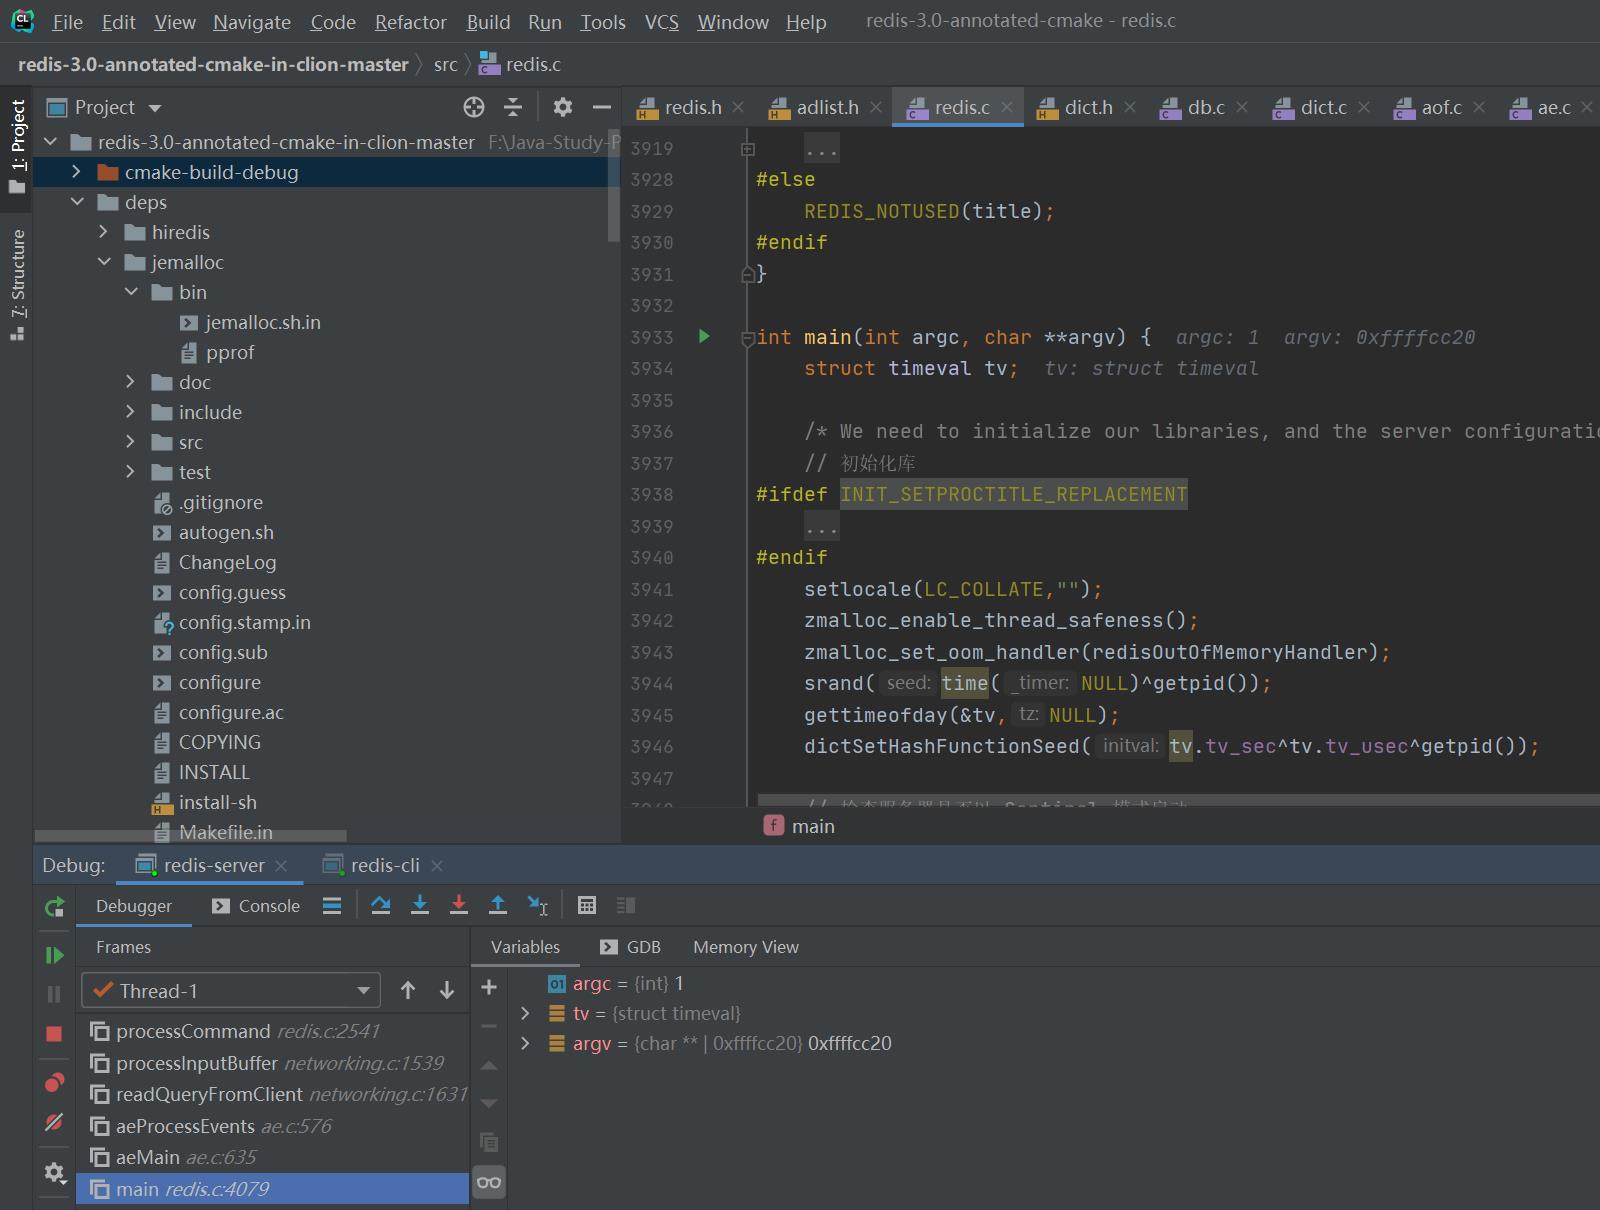Select the ChangeLog file
The height and width of the screenshot is (1210, 1600).
pyautogui.click(x=227, y=562)
